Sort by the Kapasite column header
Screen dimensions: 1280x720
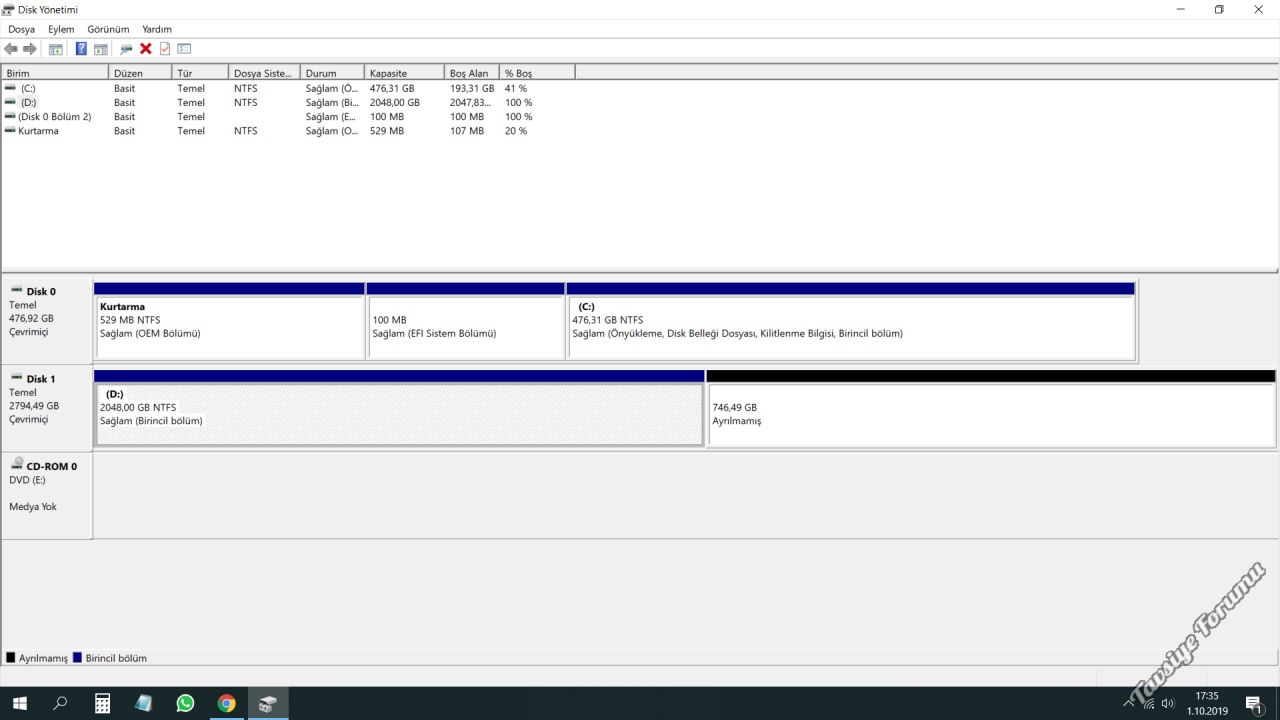point(404,73)
